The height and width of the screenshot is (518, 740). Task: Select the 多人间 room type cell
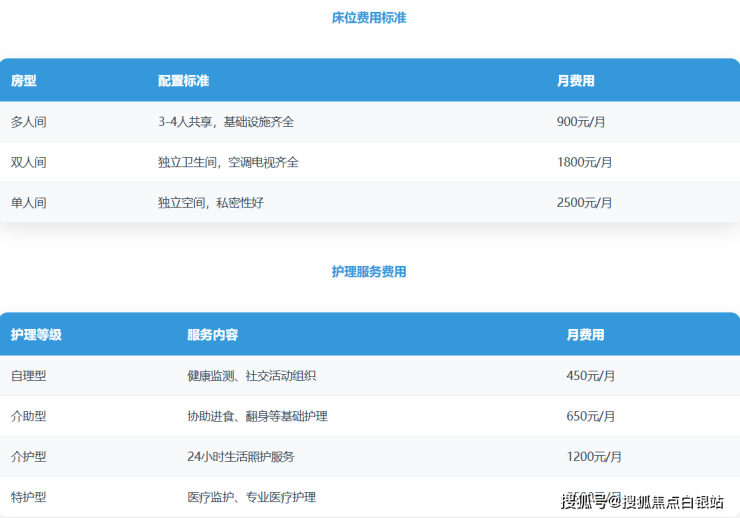point(29,122)
